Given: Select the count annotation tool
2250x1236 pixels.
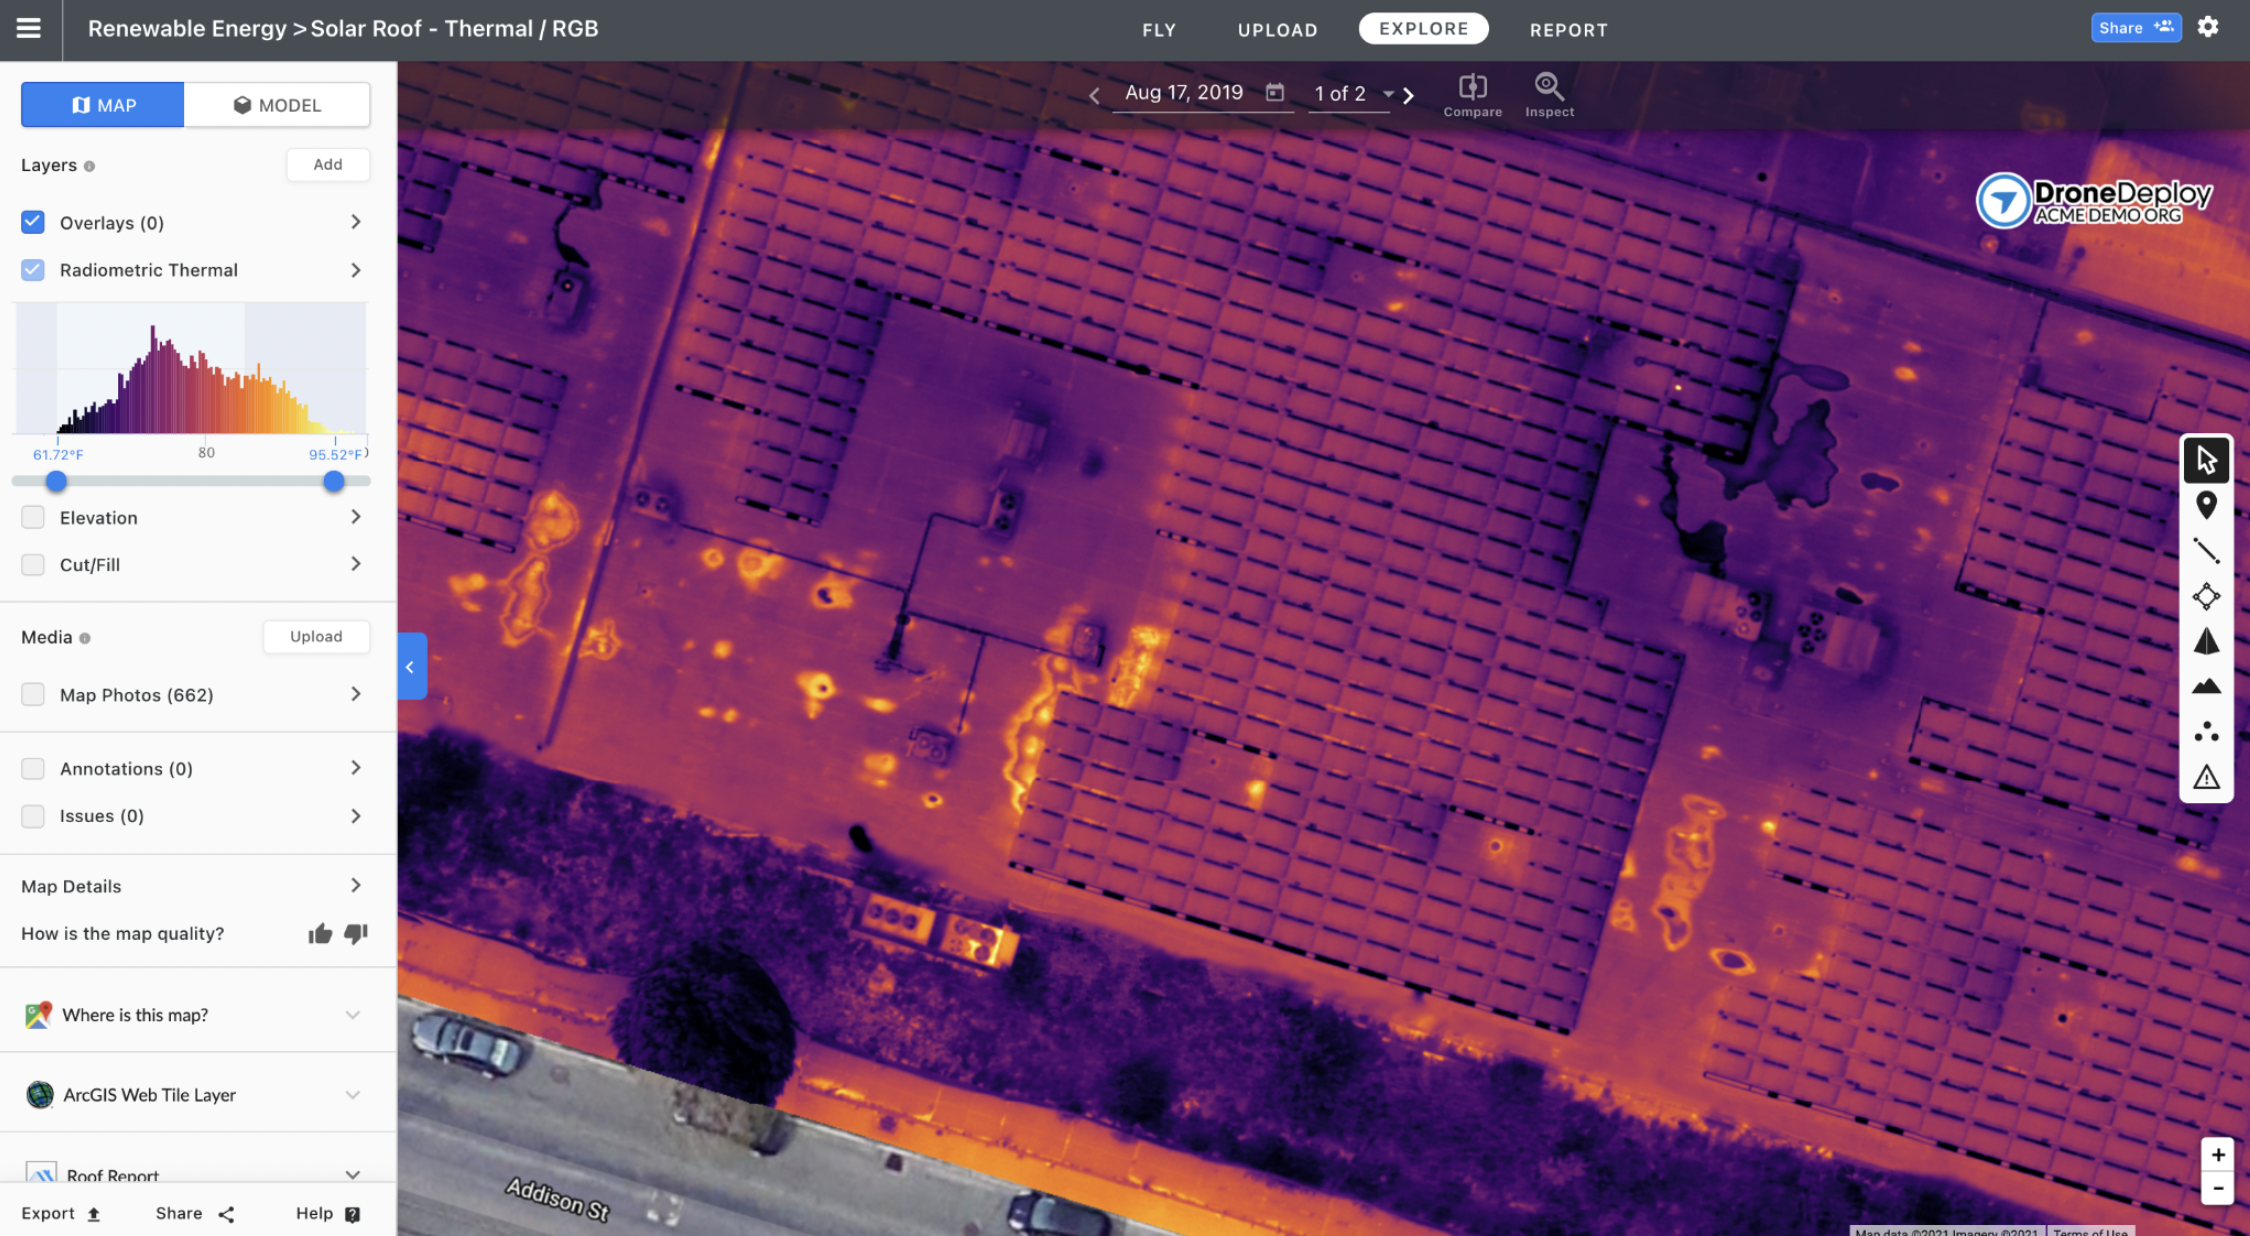Looking at the screenshot, I should pos(2206,732).
